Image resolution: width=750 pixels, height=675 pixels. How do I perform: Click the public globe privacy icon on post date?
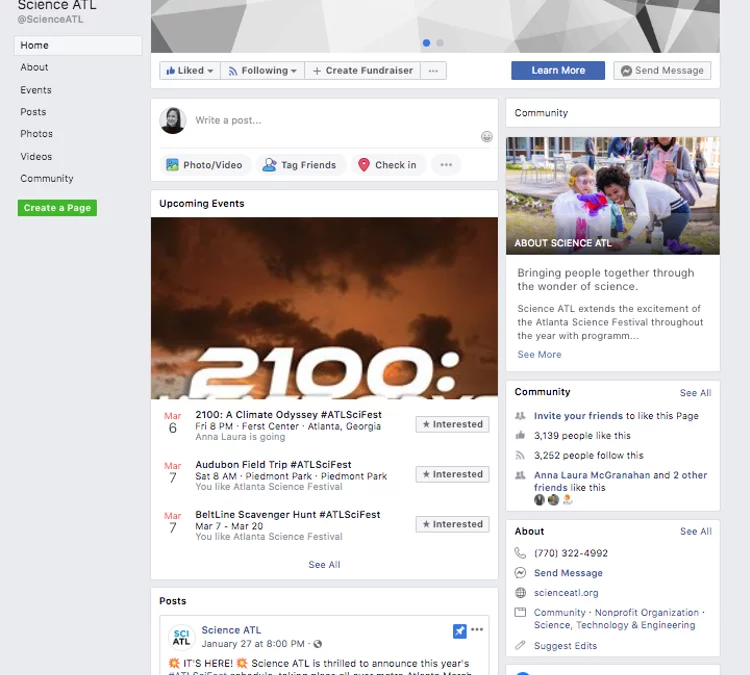(x=318, y=644)
